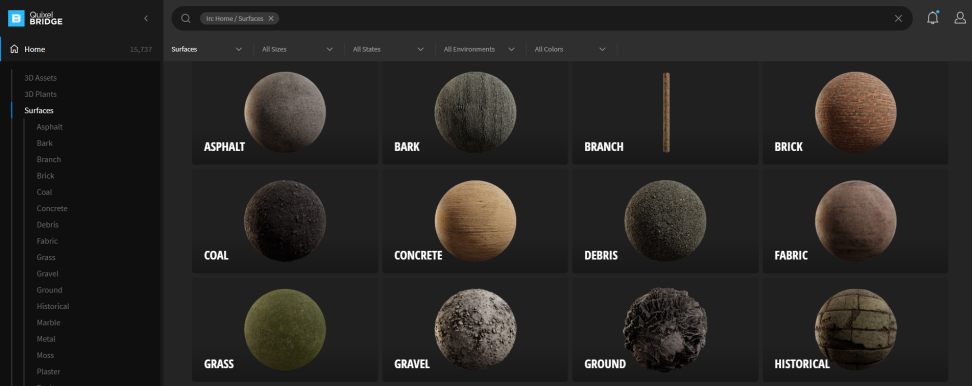Open the user account profile icon
Viewport: 972px width, 386px height.
pos(960,18)
